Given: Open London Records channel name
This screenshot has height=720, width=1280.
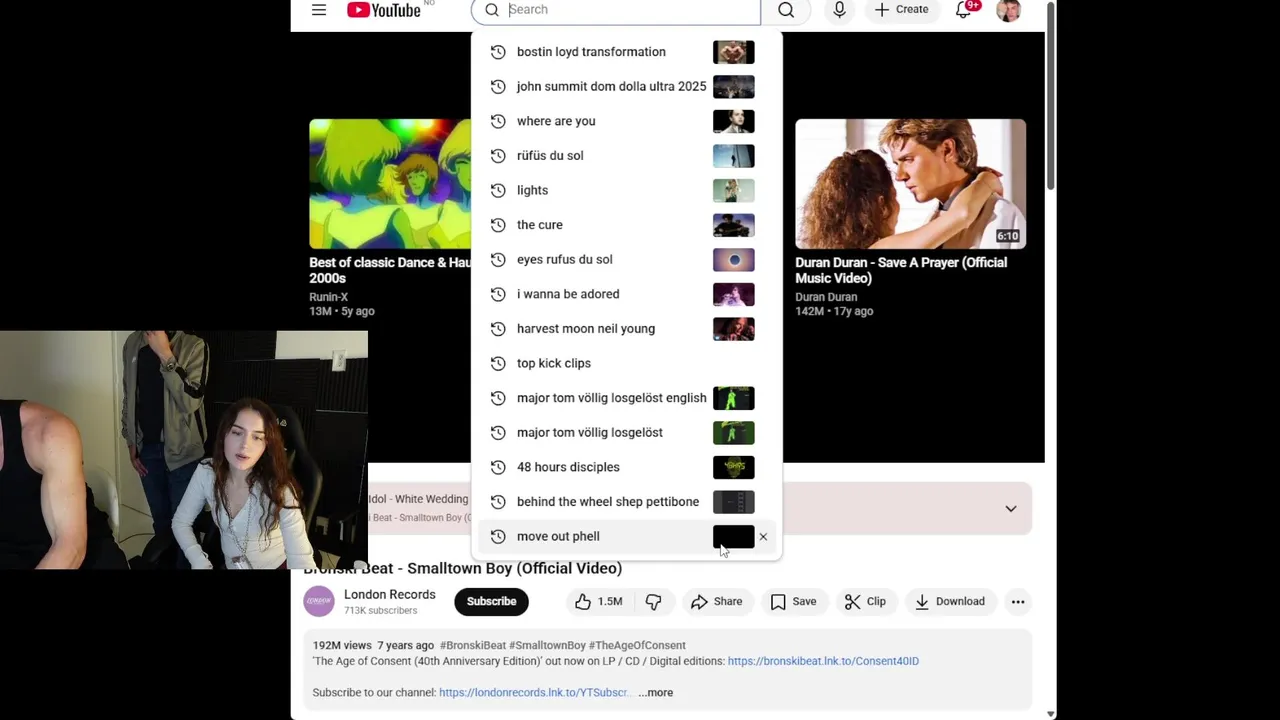Looking at the screenshot, I should [x=390, y=594].
